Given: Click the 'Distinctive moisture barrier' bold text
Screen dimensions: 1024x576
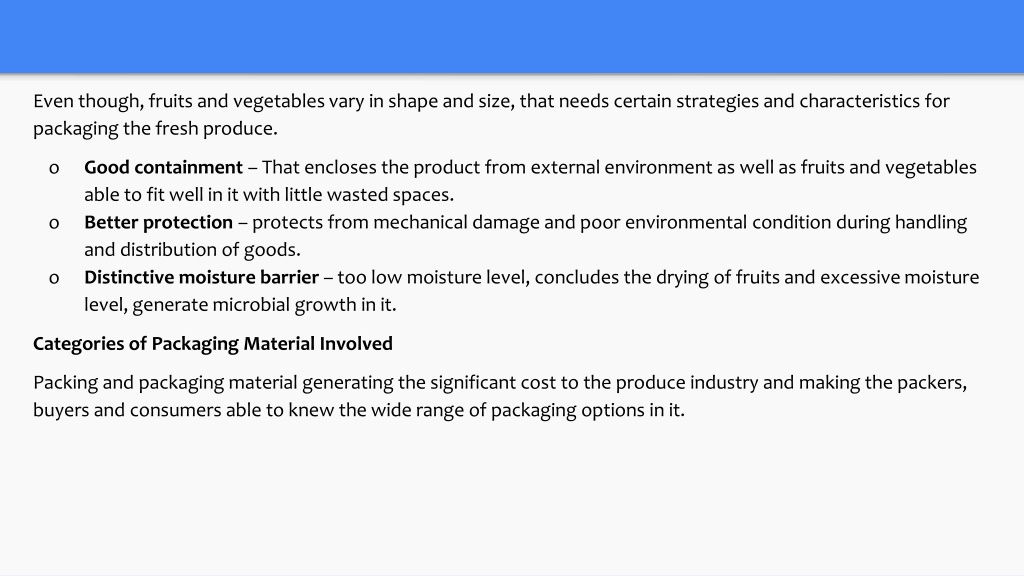Looking at the screenshot, I should pyautogui.click(x=201, y=277).
